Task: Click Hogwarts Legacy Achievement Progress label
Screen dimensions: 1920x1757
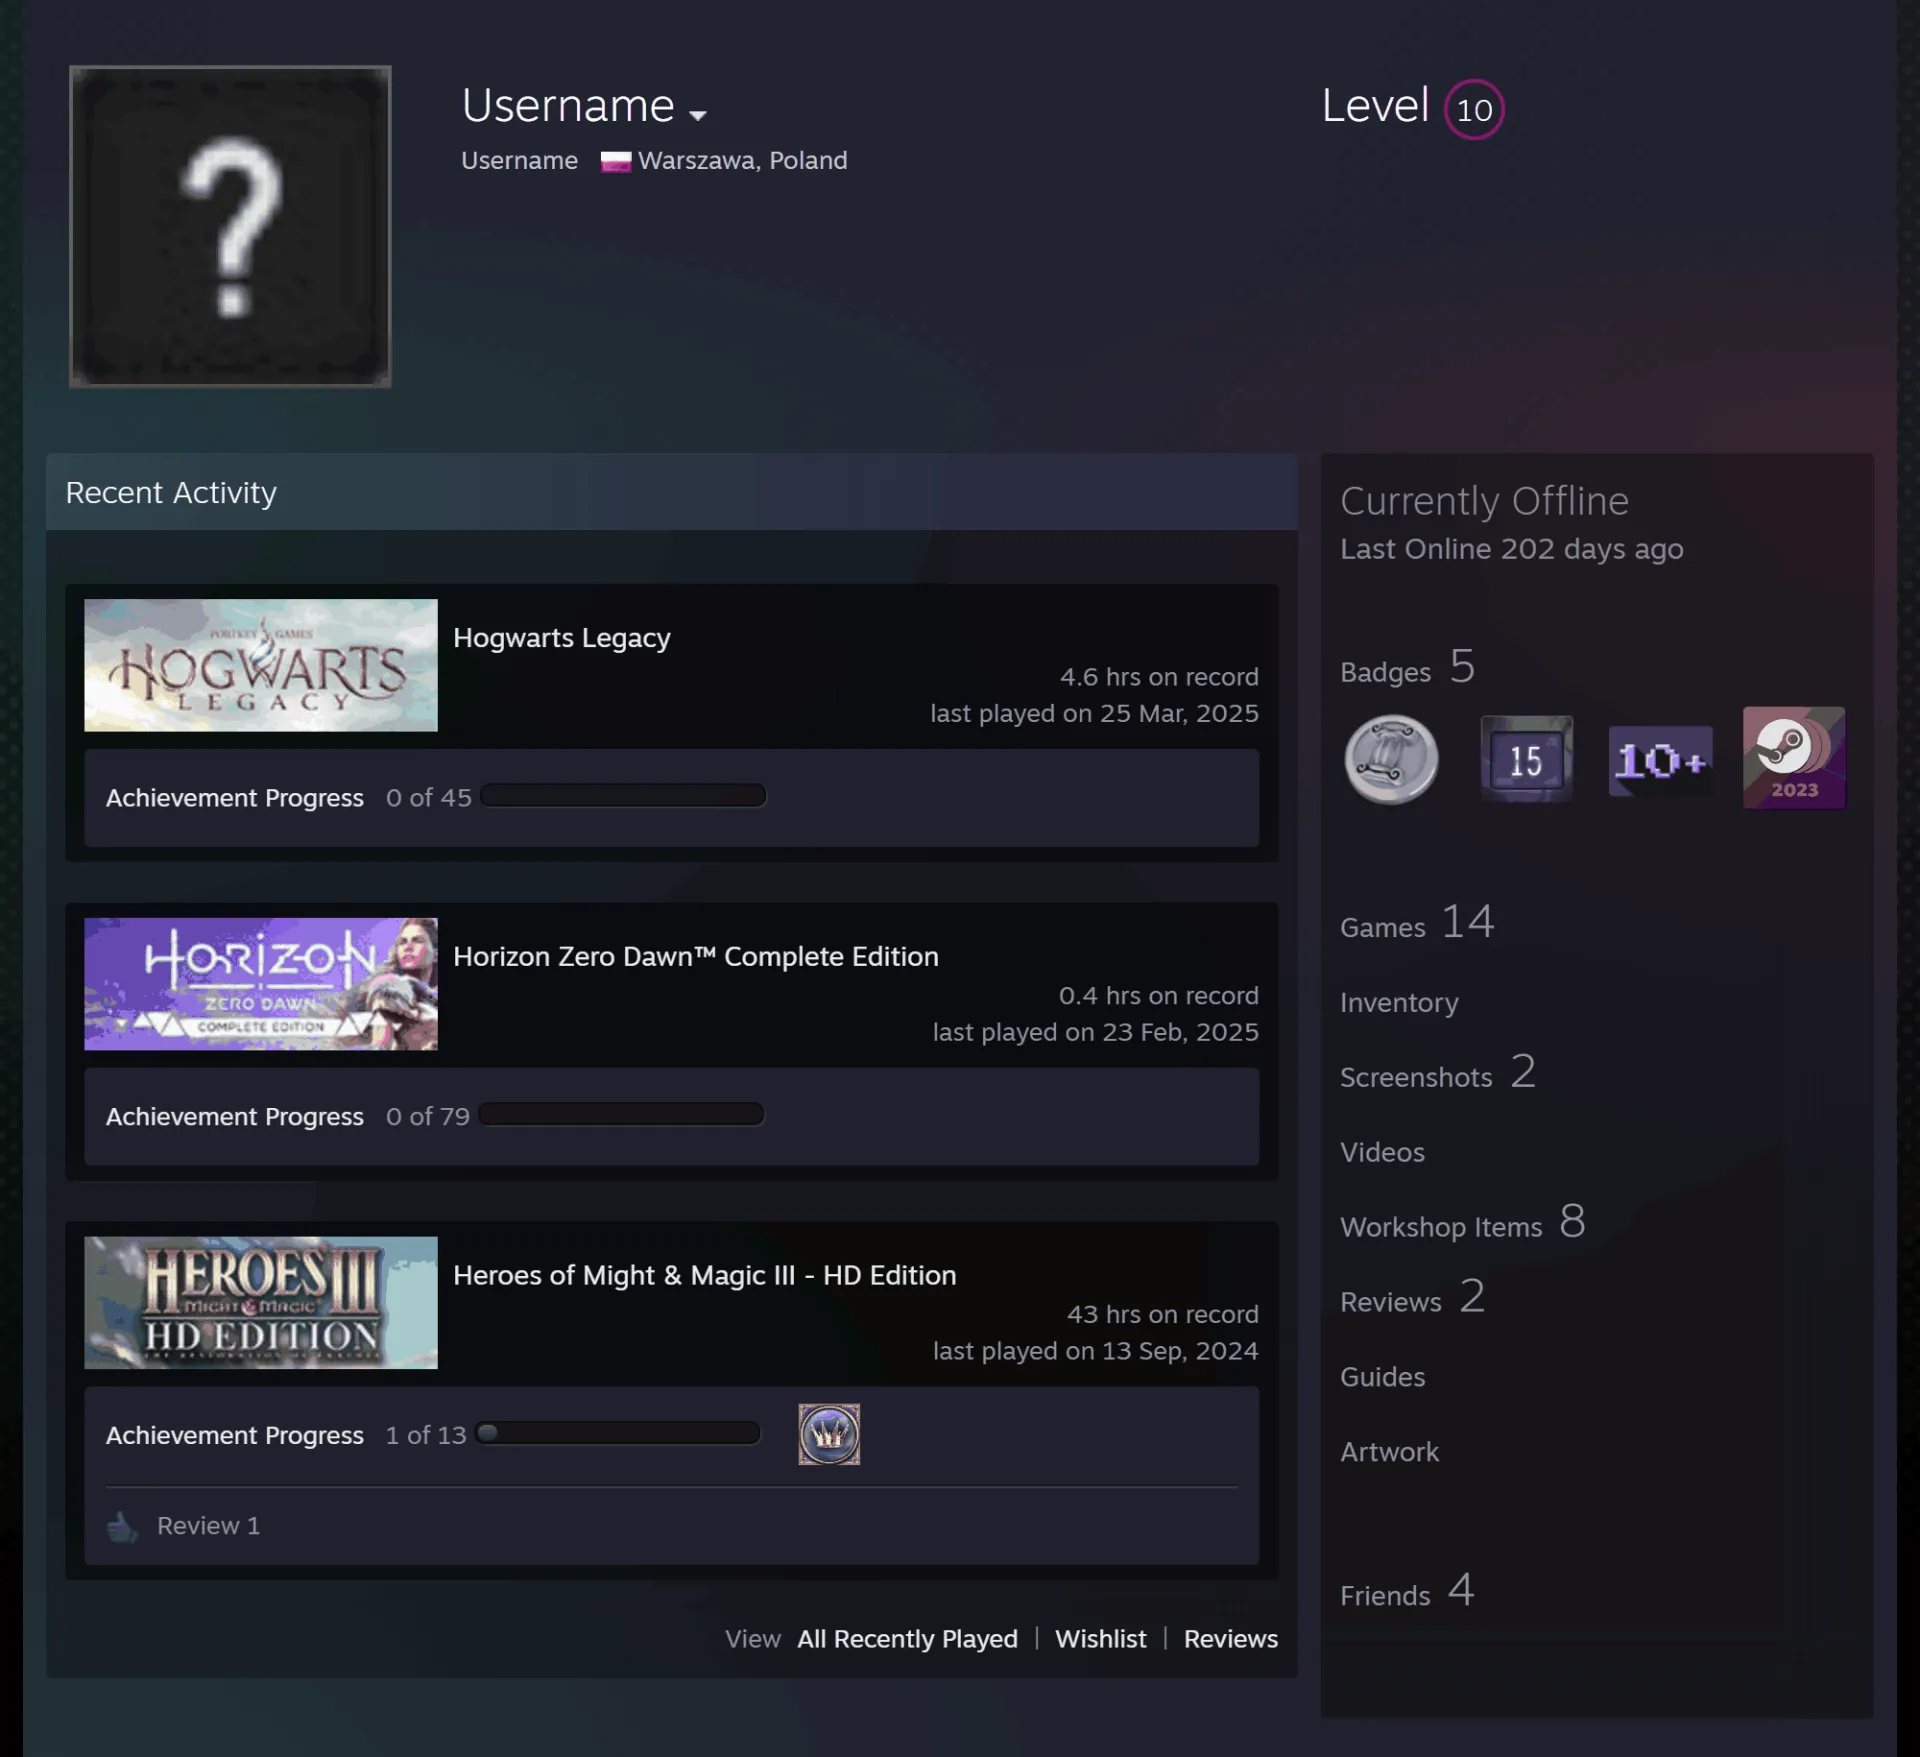Action: [x=235, y=798]
